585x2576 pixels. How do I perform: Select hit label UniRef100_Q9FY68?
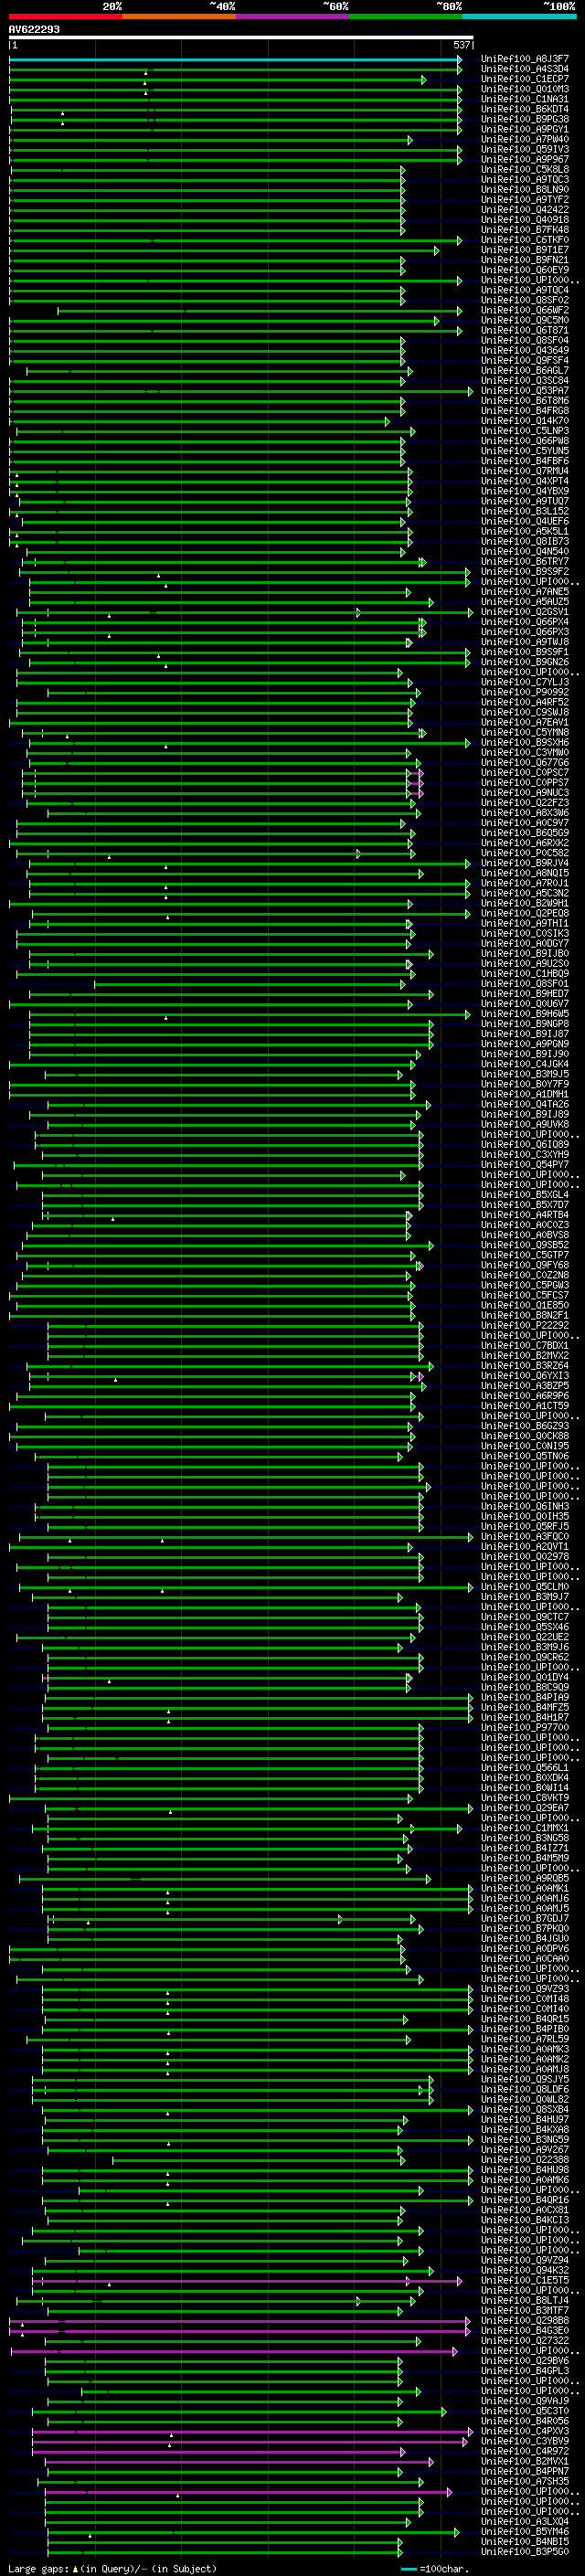[x=525, y=1265]
